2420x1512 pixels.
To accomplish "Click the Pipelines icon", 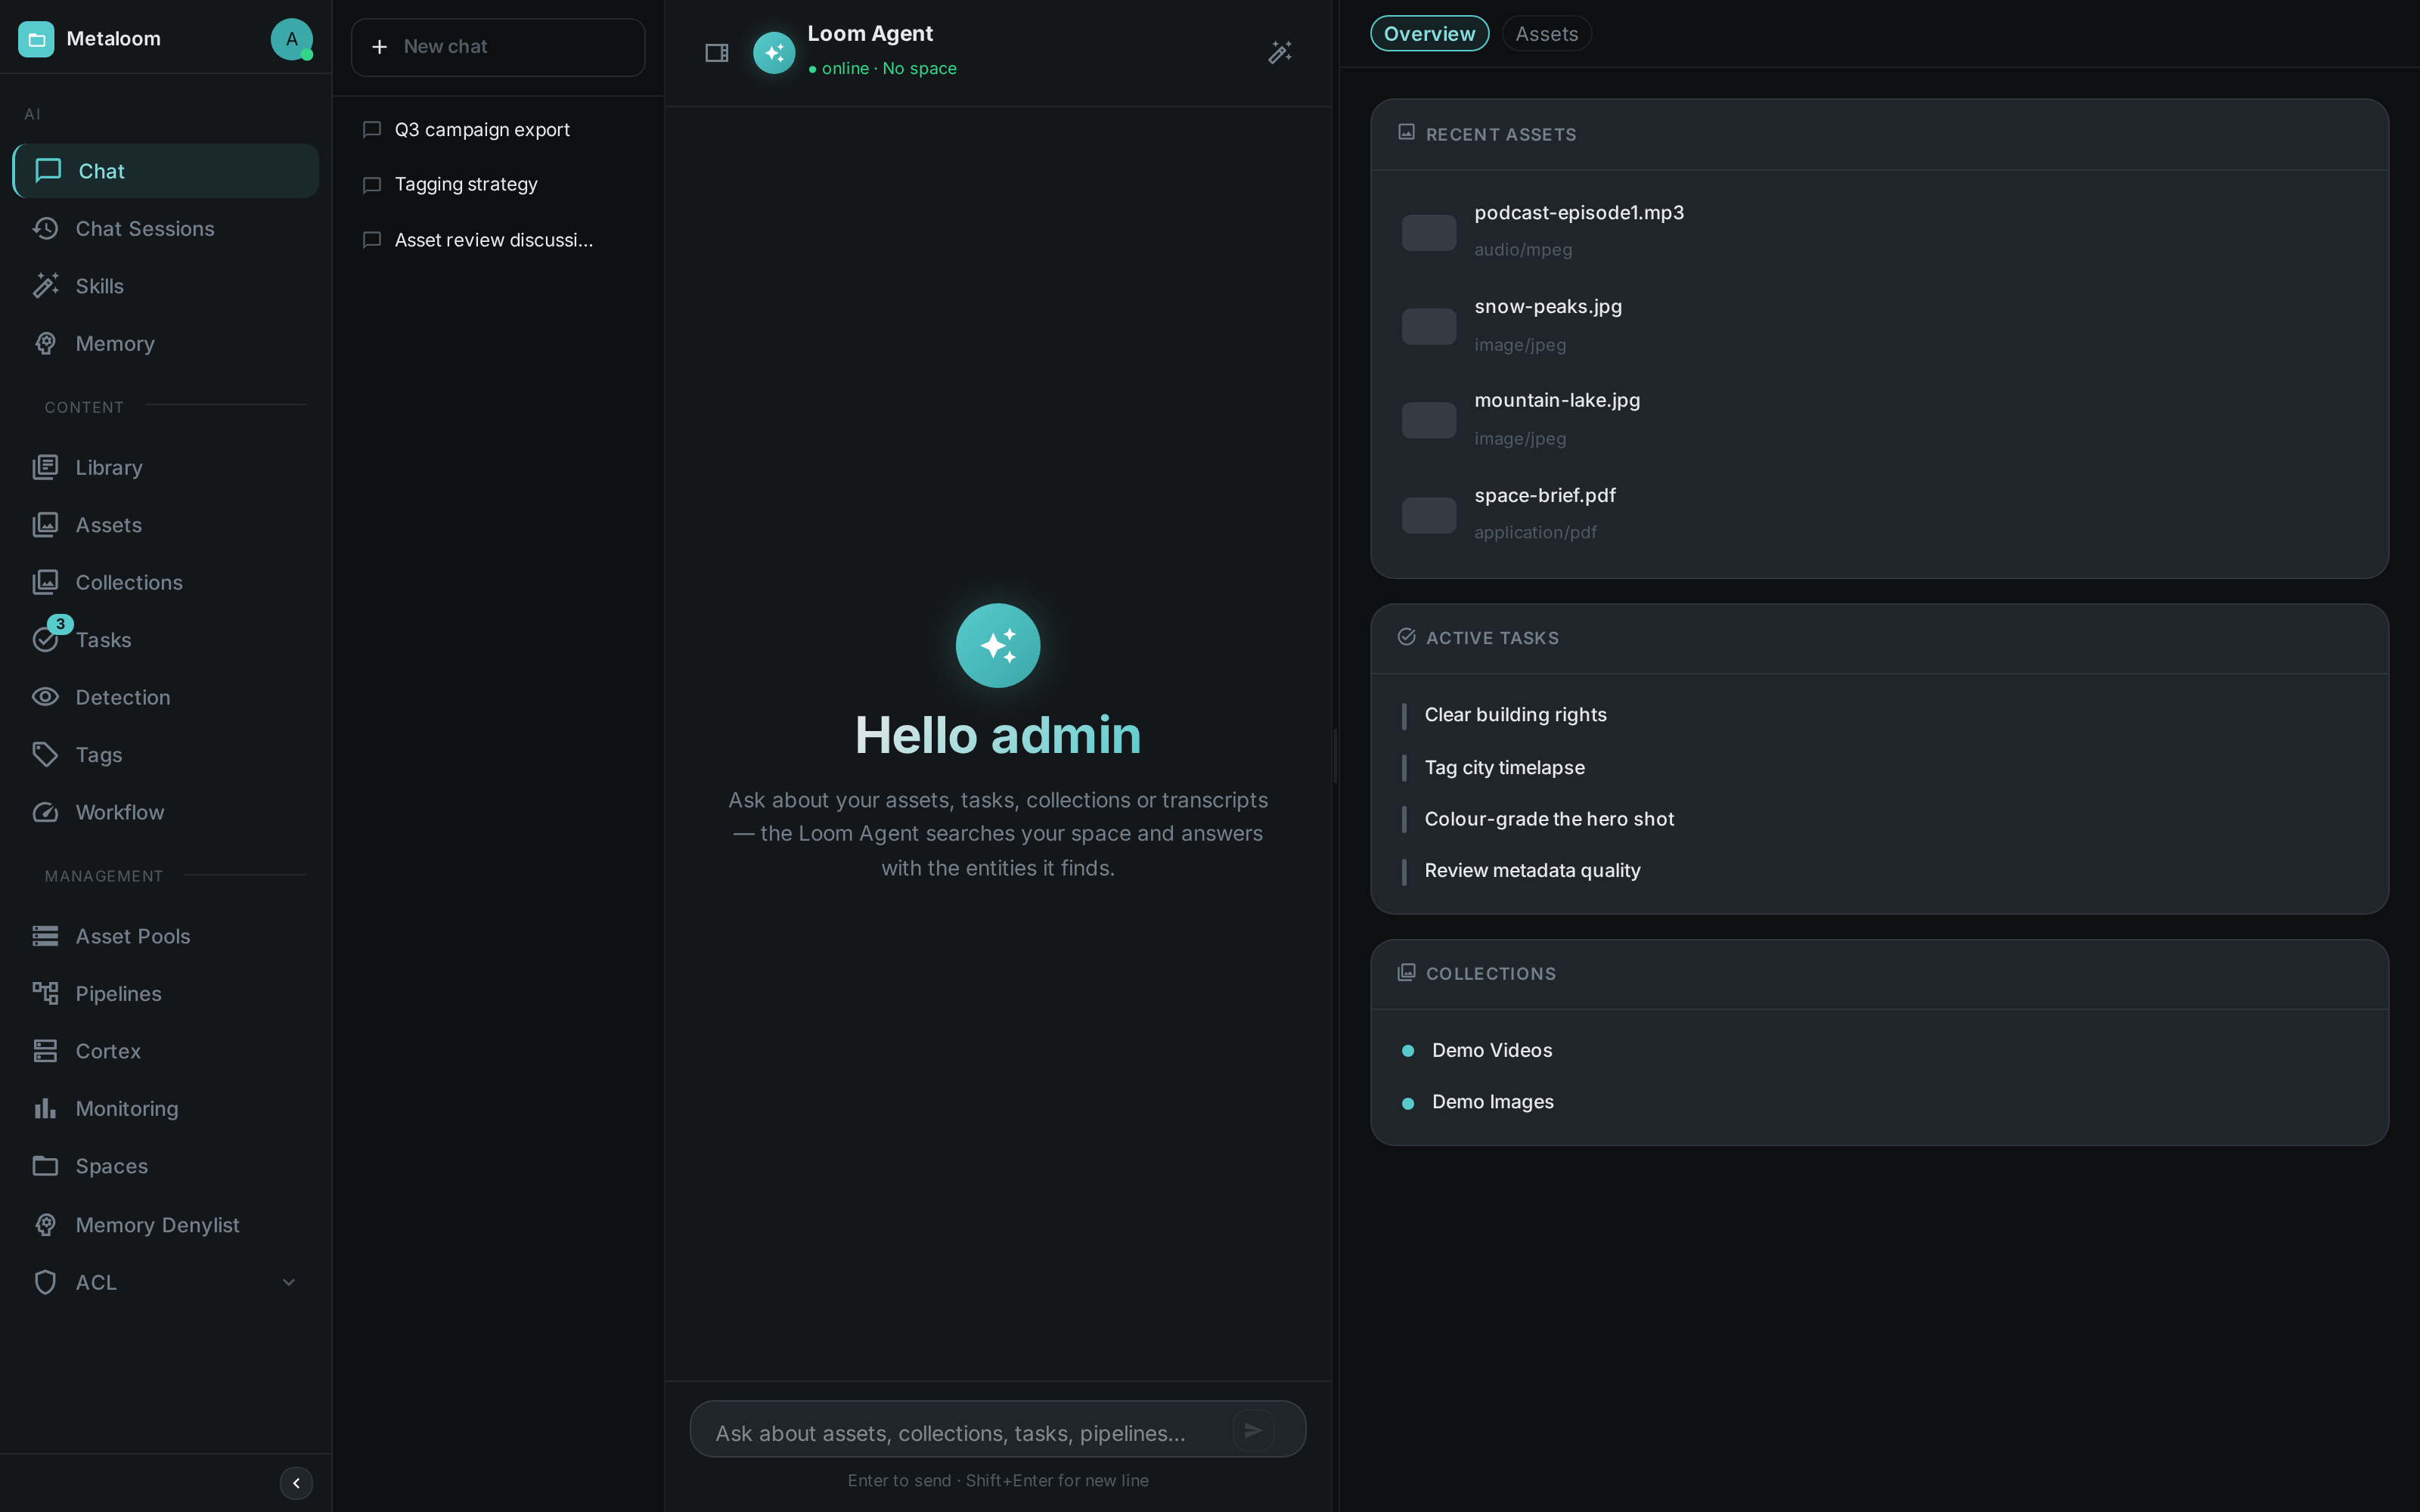I will tap(45, 994).
